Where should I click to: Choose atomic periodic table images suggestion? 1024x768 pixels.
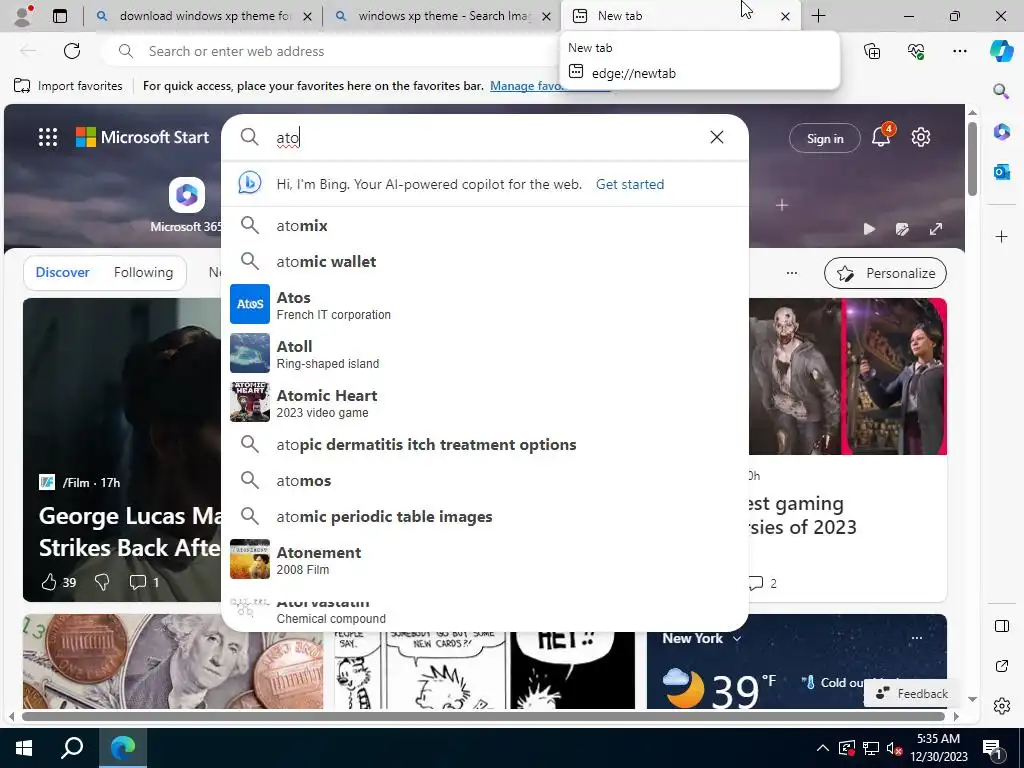pyautogui.click(x=485, y=517)
